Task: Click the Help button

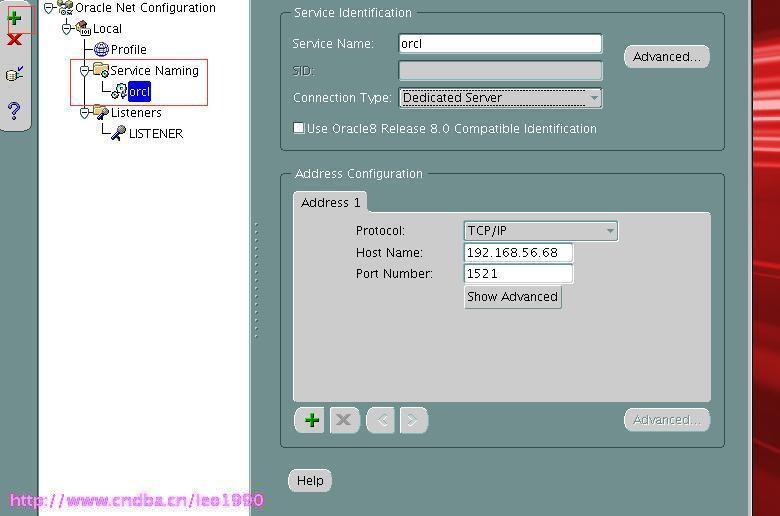Action: tap(310, 481)
